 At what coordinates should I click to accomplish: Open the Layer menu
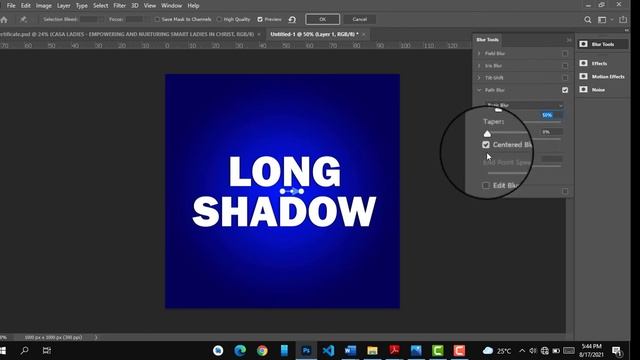(63, 6)
